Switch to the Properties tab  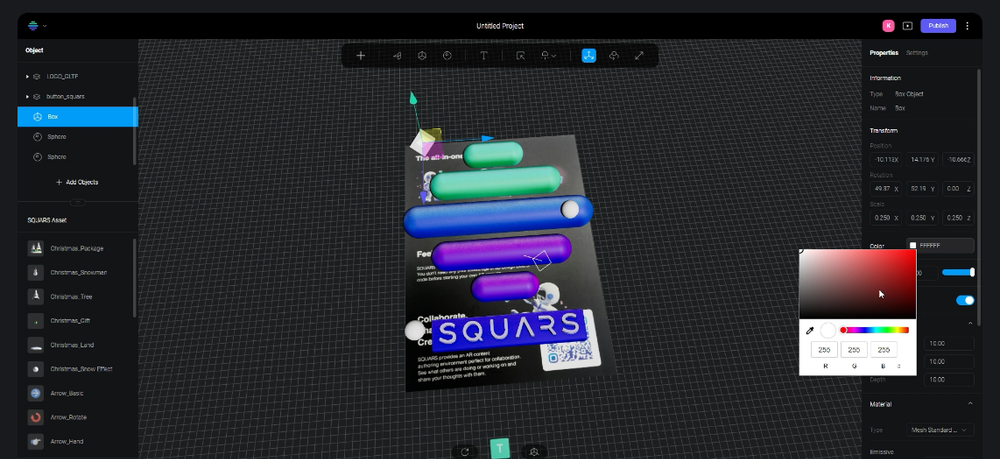(884, 53)
